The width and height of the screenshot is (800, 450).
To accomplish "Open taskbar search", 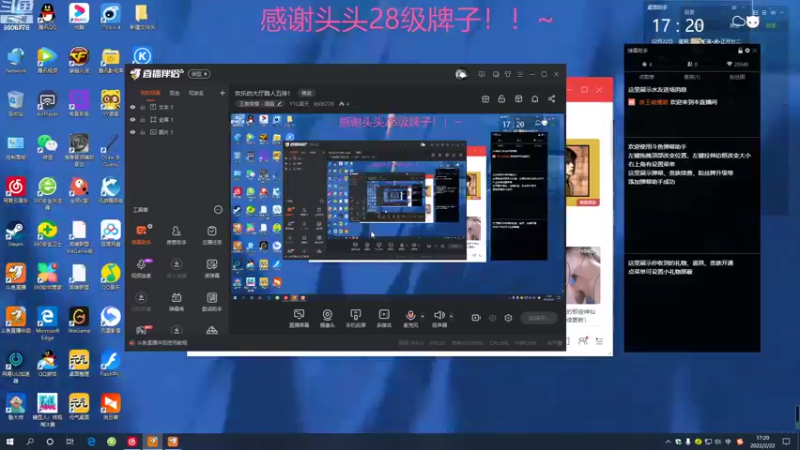I will 30,441.
